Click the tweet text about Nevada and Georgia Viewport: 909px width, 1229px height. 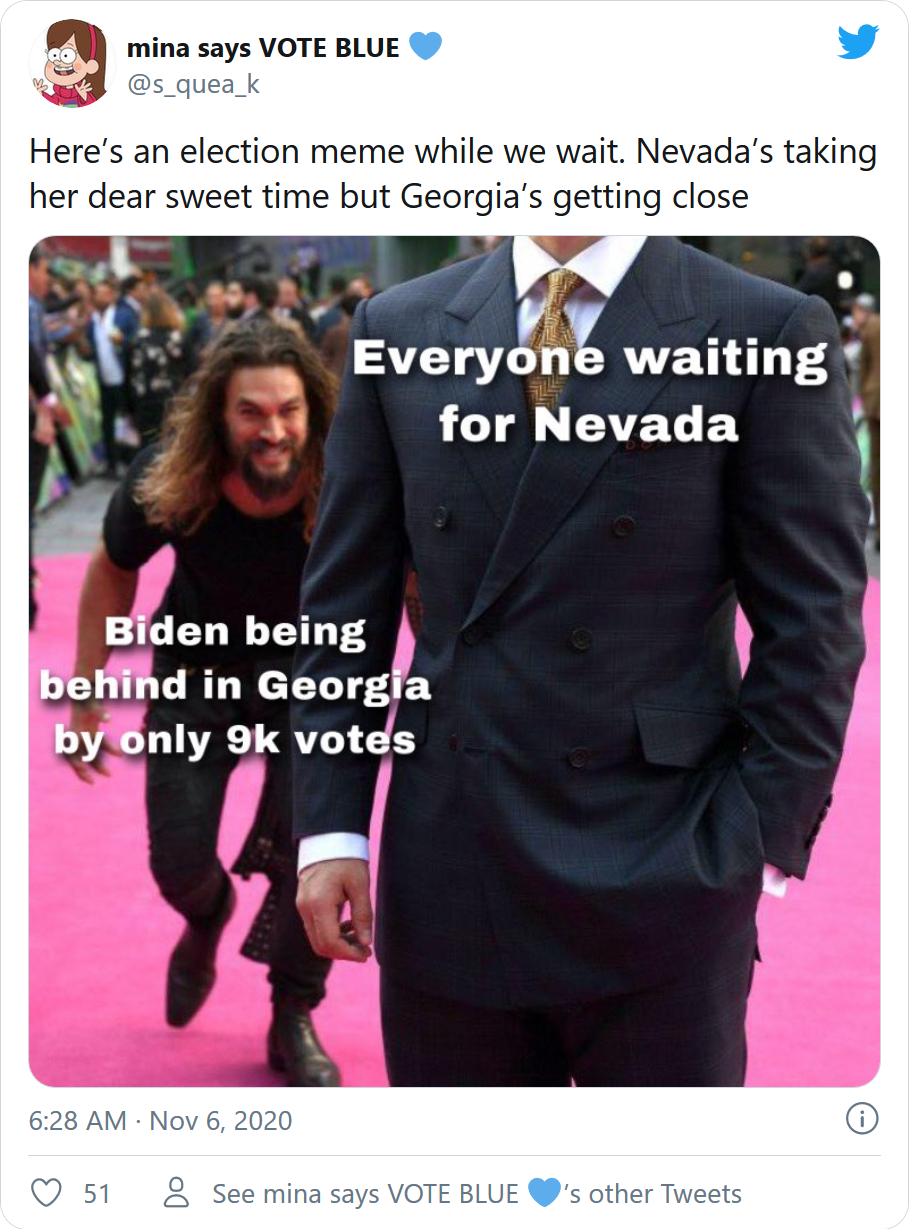pos(453,173)
